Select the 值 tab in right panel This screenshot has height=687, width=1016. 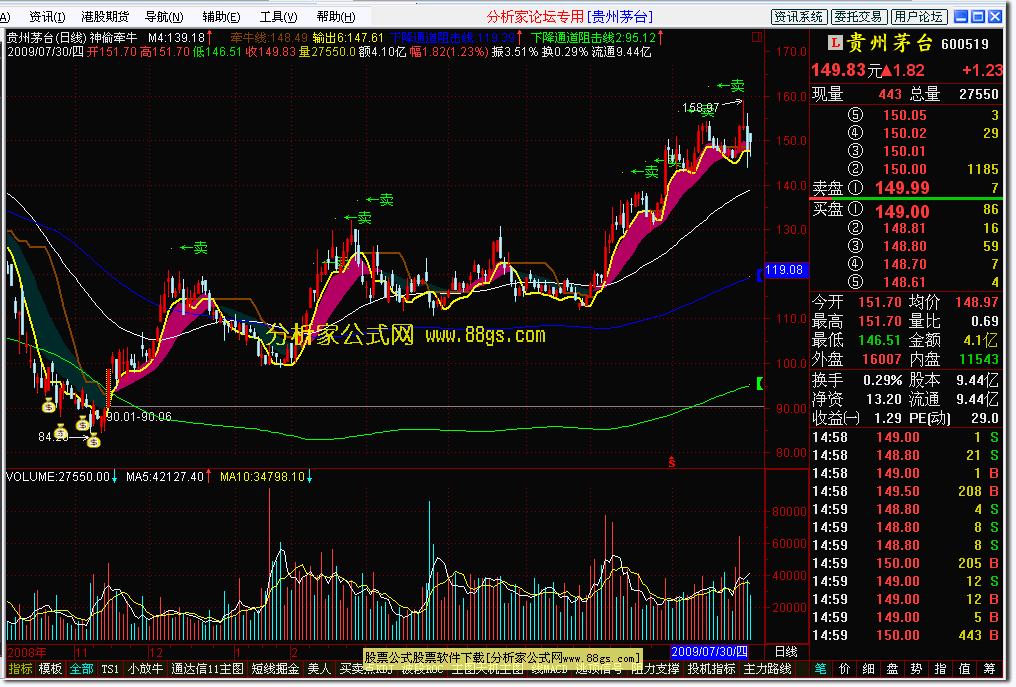click(x=965, y=668)
